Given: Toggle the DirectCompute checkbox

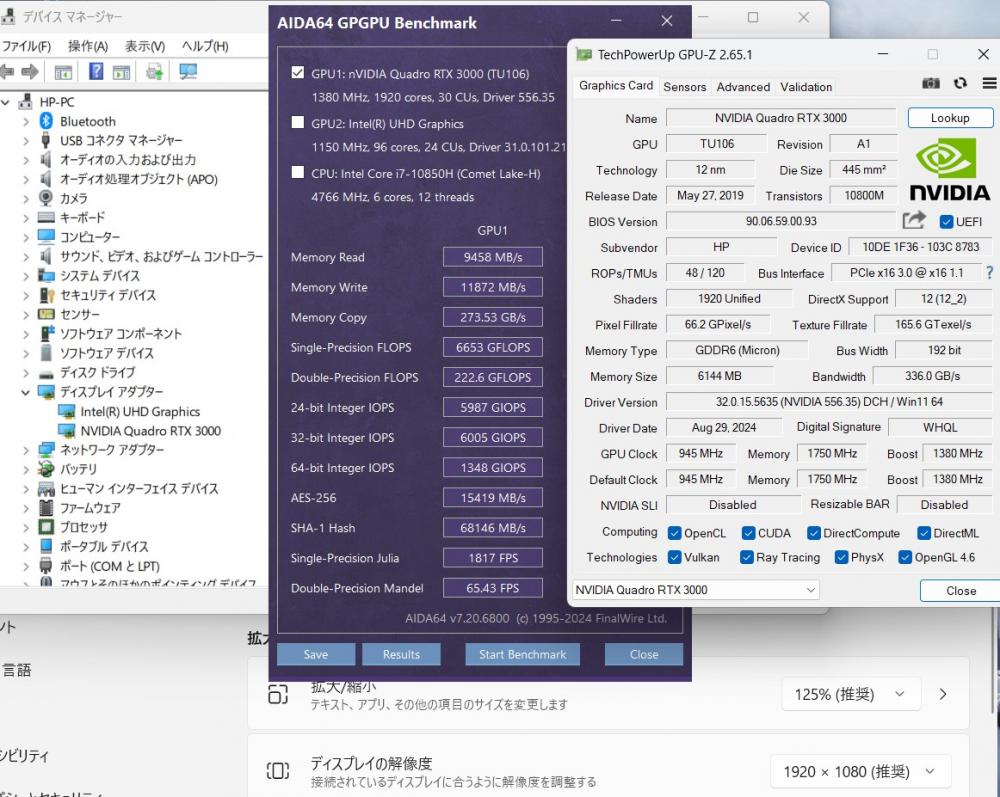Looking at the screenshot, I should pyautogui.click(x=813, y=533).
